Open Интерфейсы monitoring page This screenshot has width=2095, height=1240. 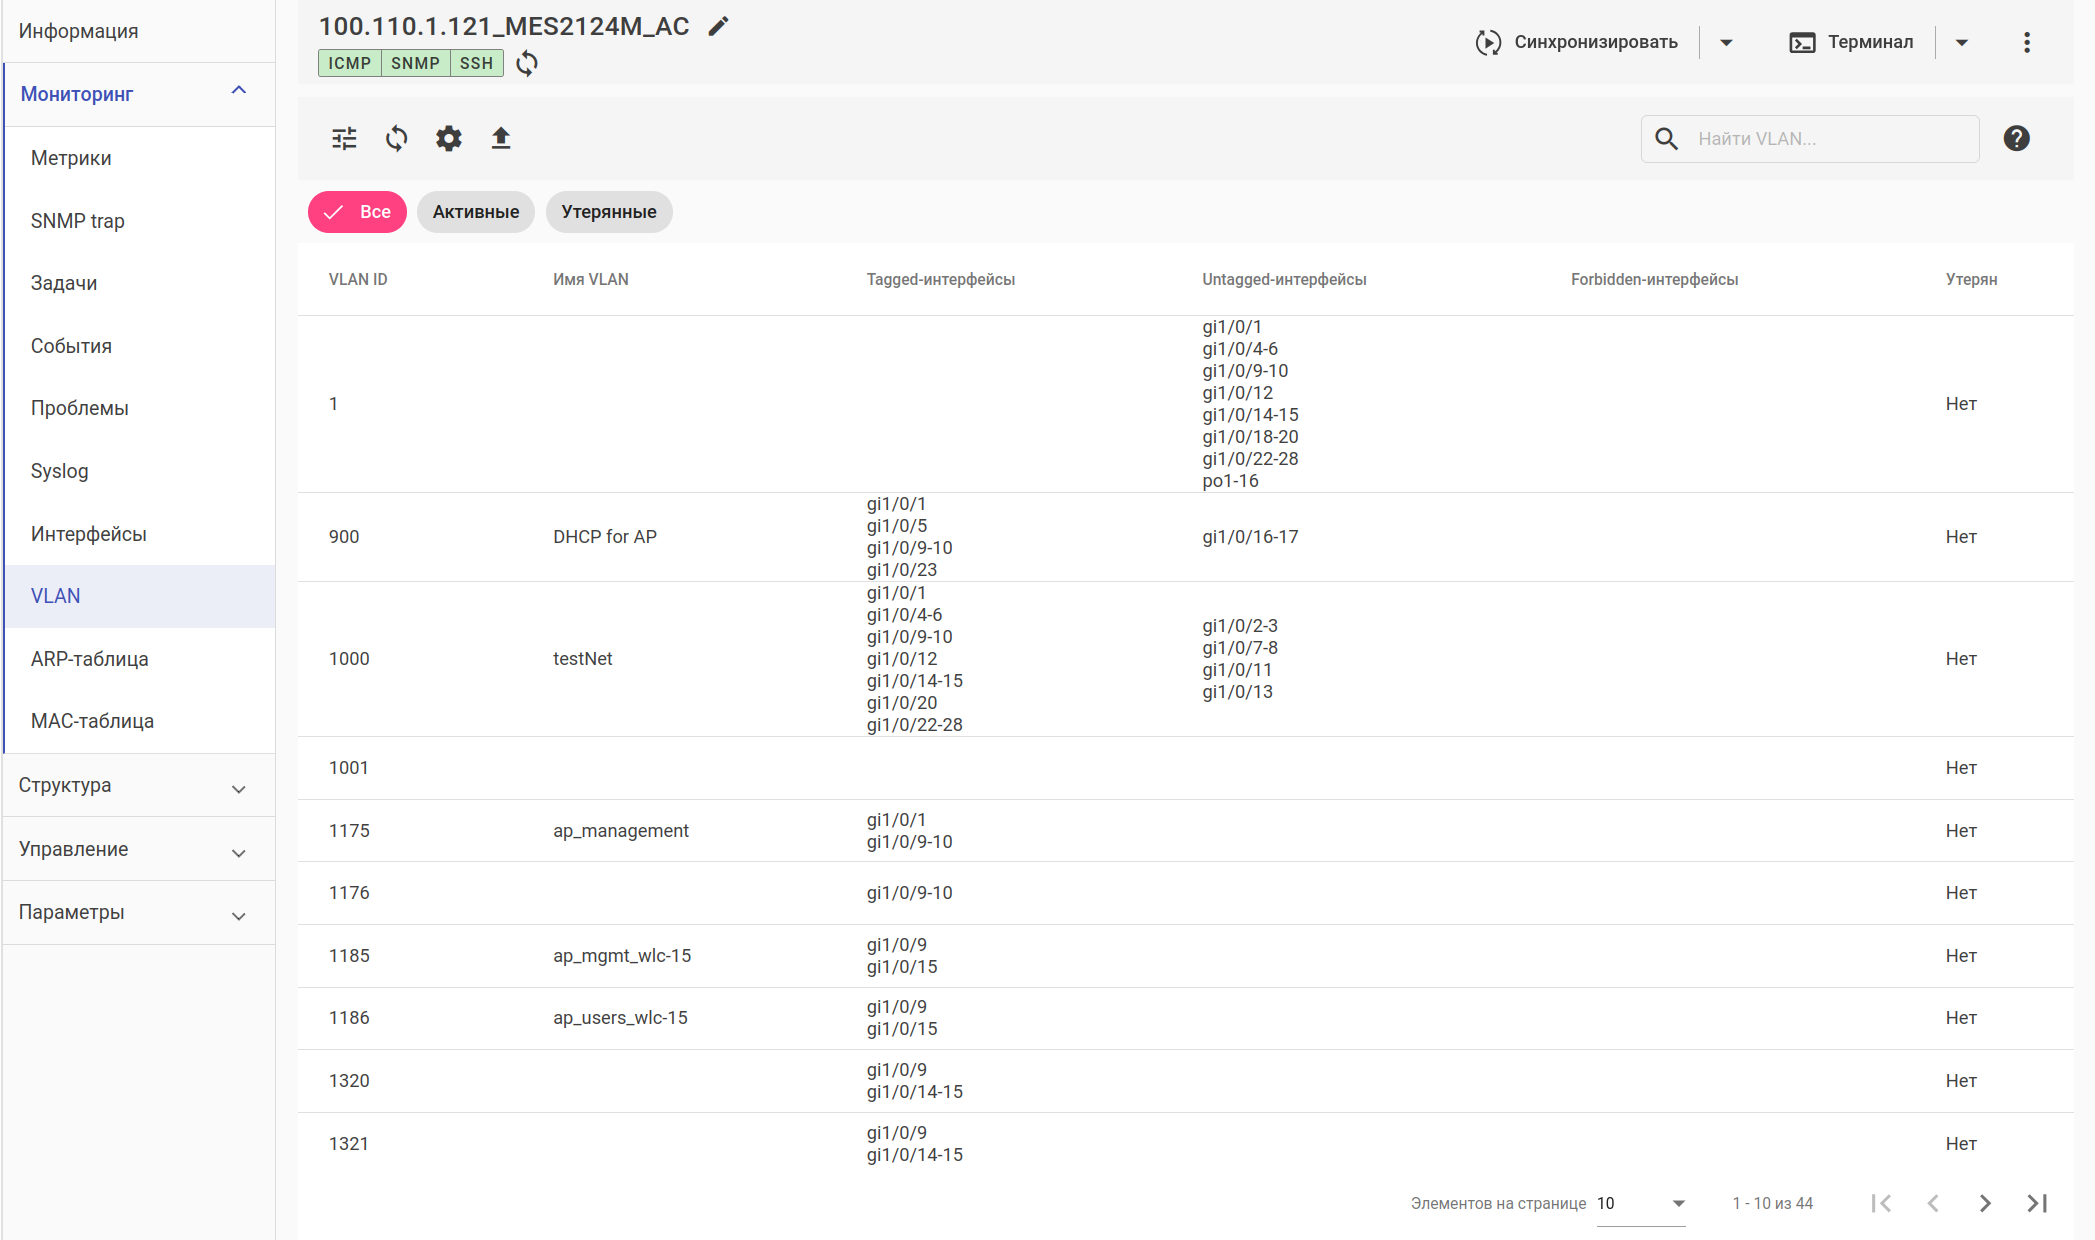click(x=89, y=534)
